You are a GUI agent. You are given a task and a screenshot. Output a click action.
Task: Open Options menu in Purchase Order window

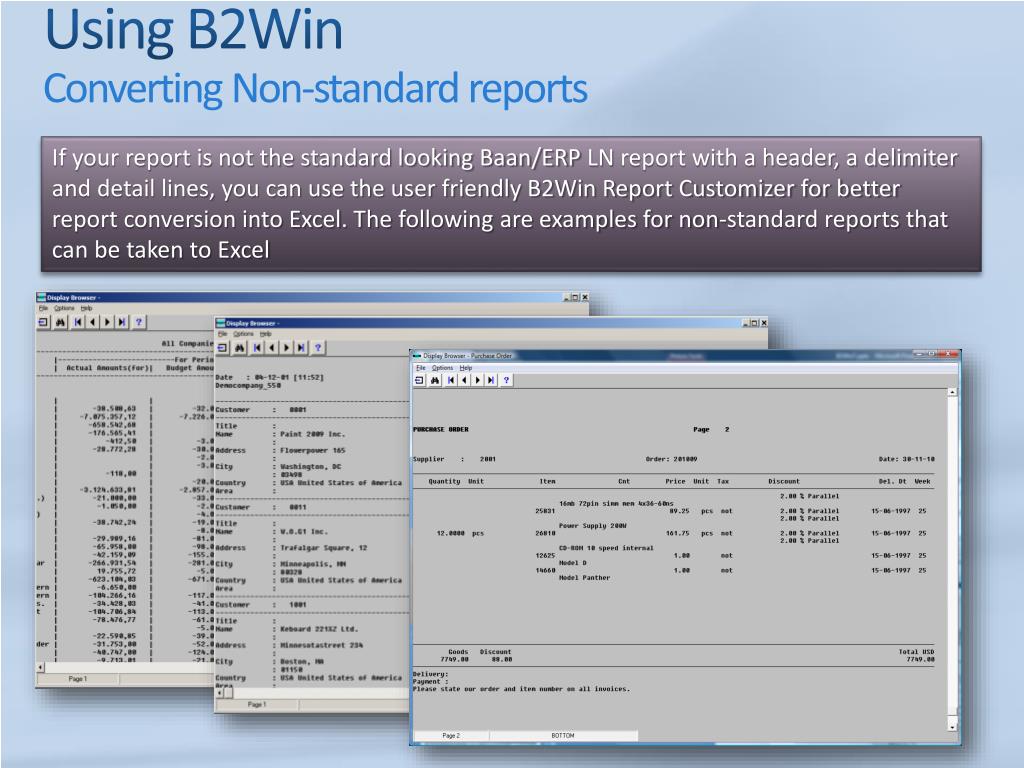click(x=442, y=368)
